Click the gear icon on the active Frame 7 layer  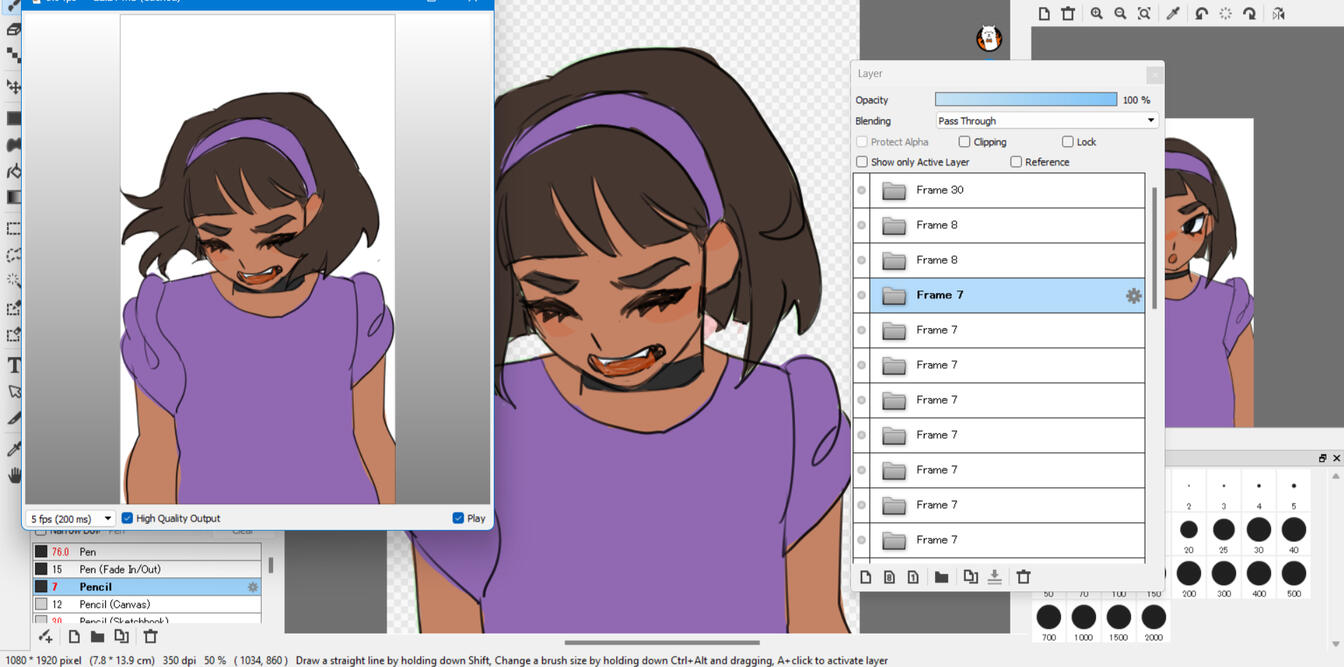(x=1132, y=295)
